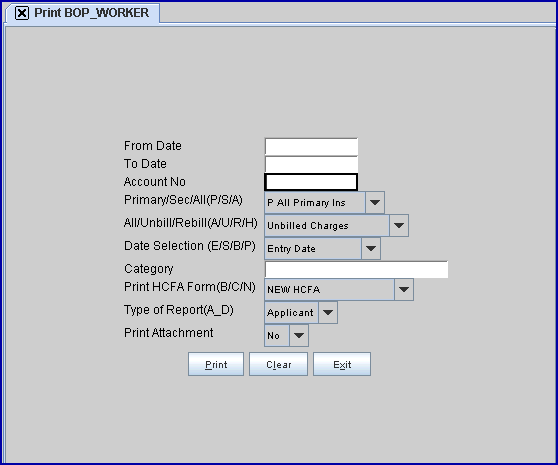Expand the Entry Date dropdown arrow

371,248
